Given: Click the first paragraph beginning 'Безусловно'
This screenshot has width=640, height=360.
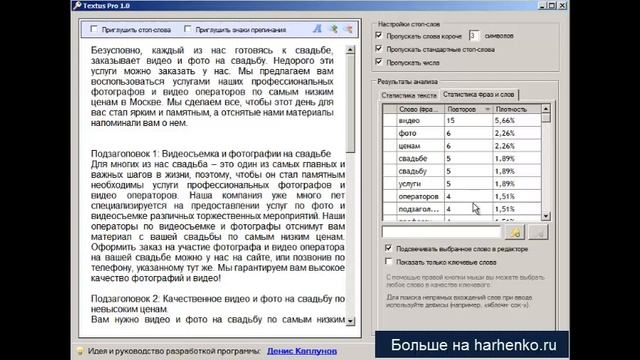Looking at the screenshot, I should (212, 87).
